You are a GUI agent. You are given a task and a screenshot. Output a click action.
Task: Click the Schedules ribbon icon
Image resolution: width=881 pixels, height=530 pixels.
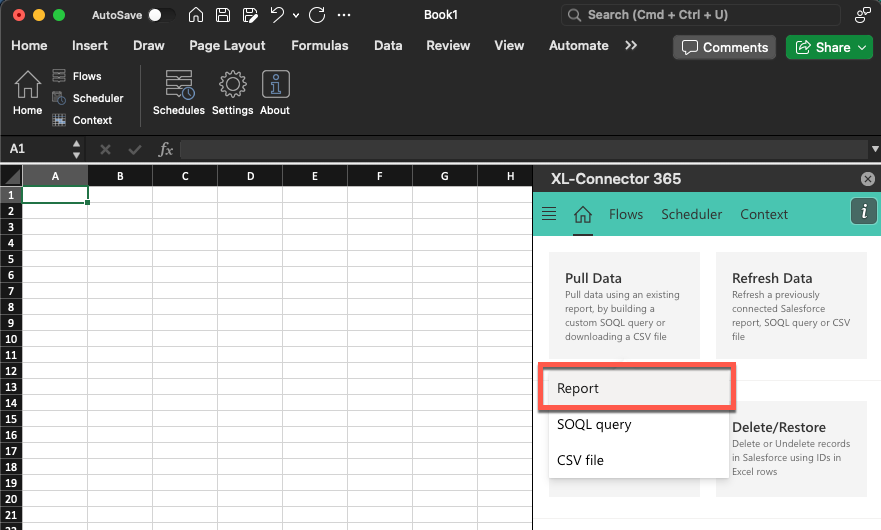pyautogui.click(x=179, y=92)
